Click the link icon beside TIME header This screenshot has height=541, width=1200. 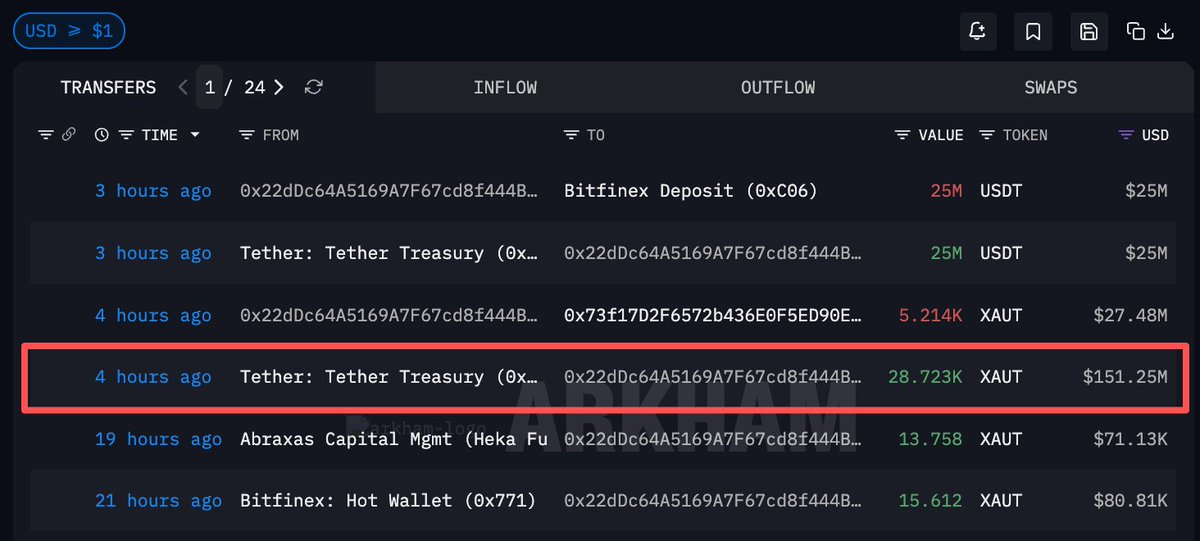pyautogui.click(x=69, y=135)
